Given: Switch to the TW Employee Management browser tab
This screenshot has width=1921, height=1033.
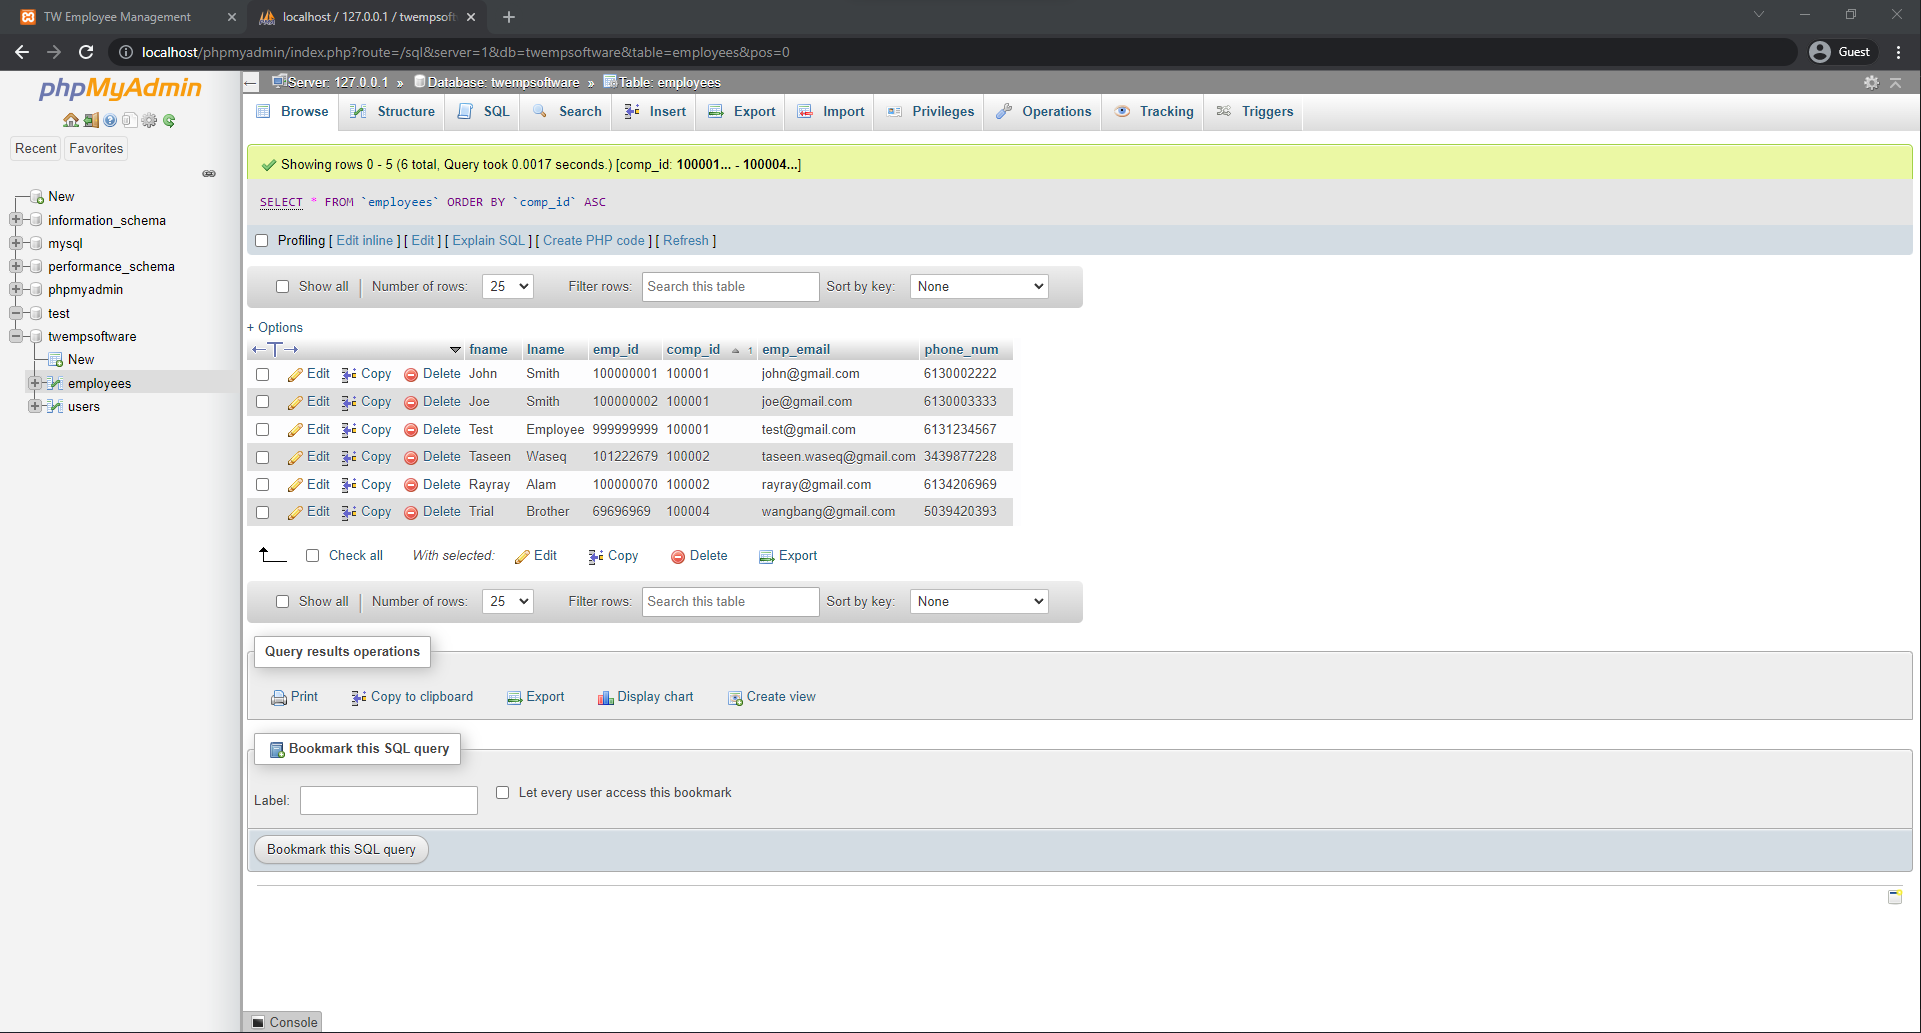Looking at the screenshot, I should [117, 17].
